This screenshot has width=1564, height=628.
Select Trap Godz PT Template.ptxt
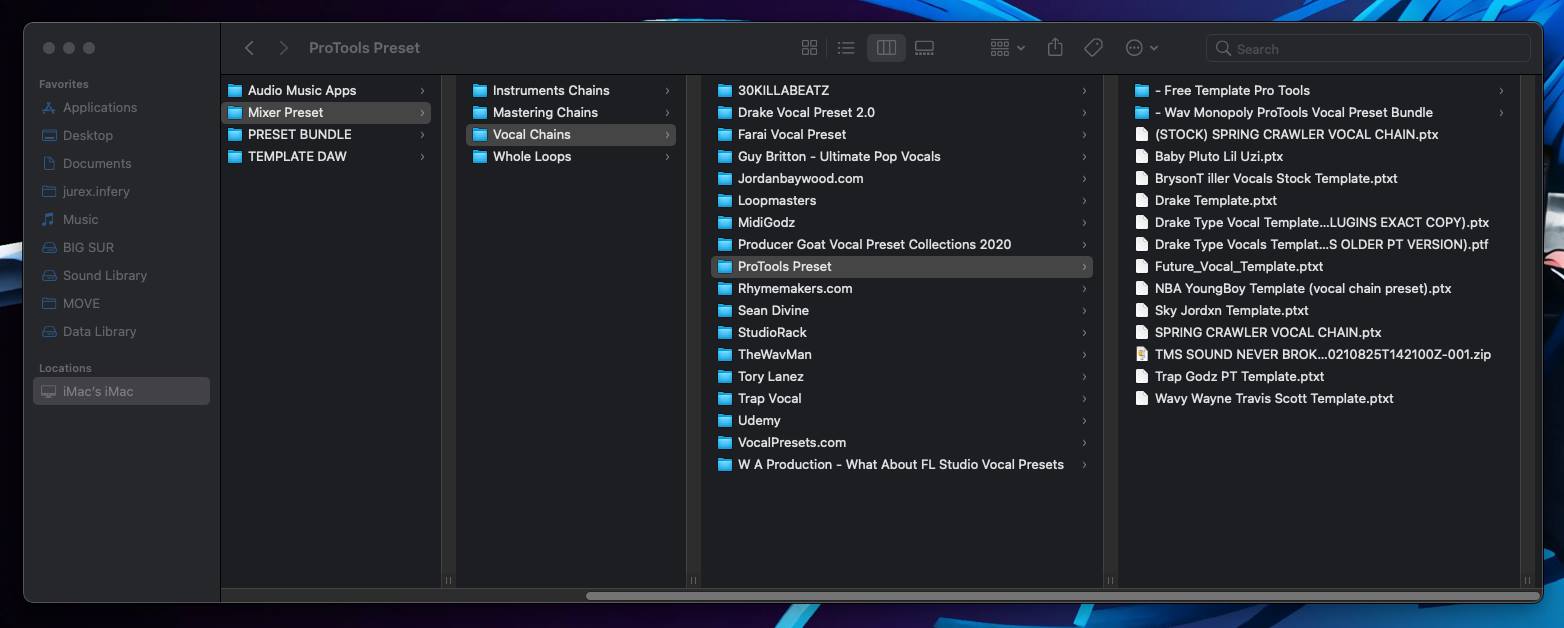pos(1319,376)
